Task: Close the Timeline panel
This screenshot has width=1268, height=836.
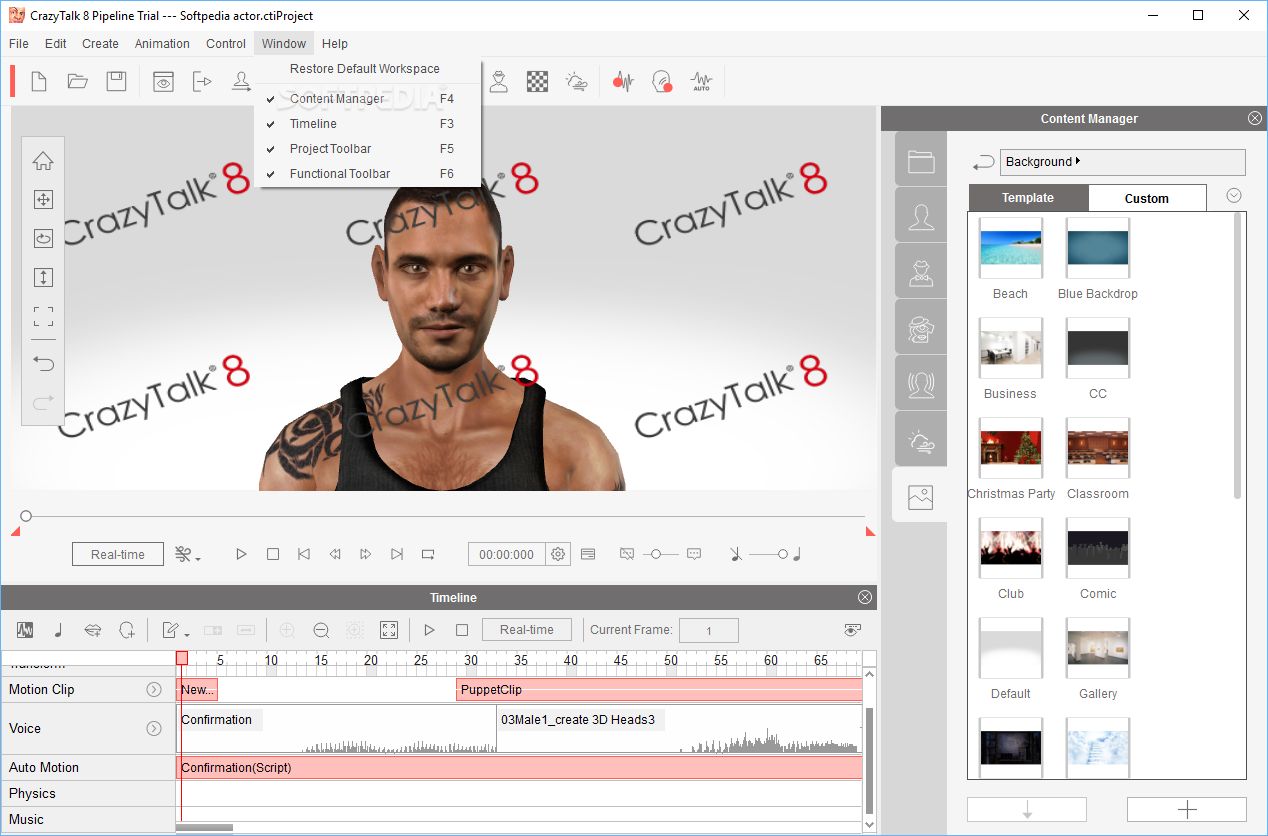Action: (x=865, y=597)
